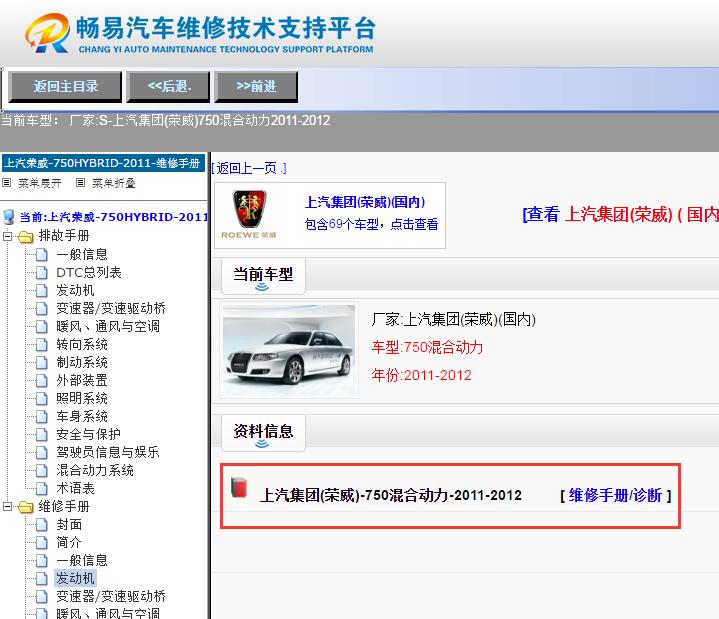Screen dimensions: 719x619
Task: Open 一般信息 under 维修手册
Action: tap(82, 560)
